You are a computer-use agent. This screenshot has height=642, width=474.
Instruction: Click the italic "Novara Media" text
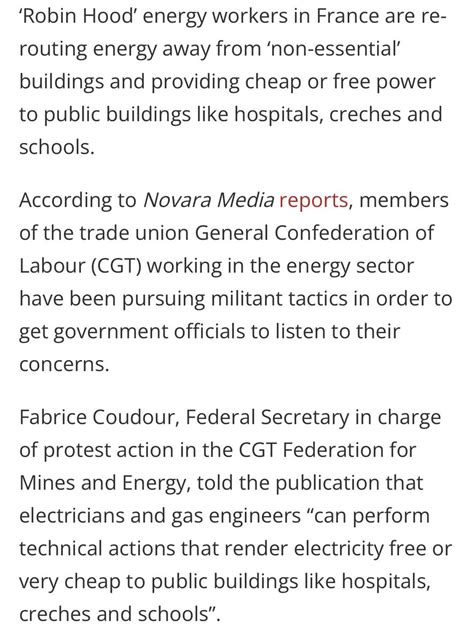(x=208, y=200)
